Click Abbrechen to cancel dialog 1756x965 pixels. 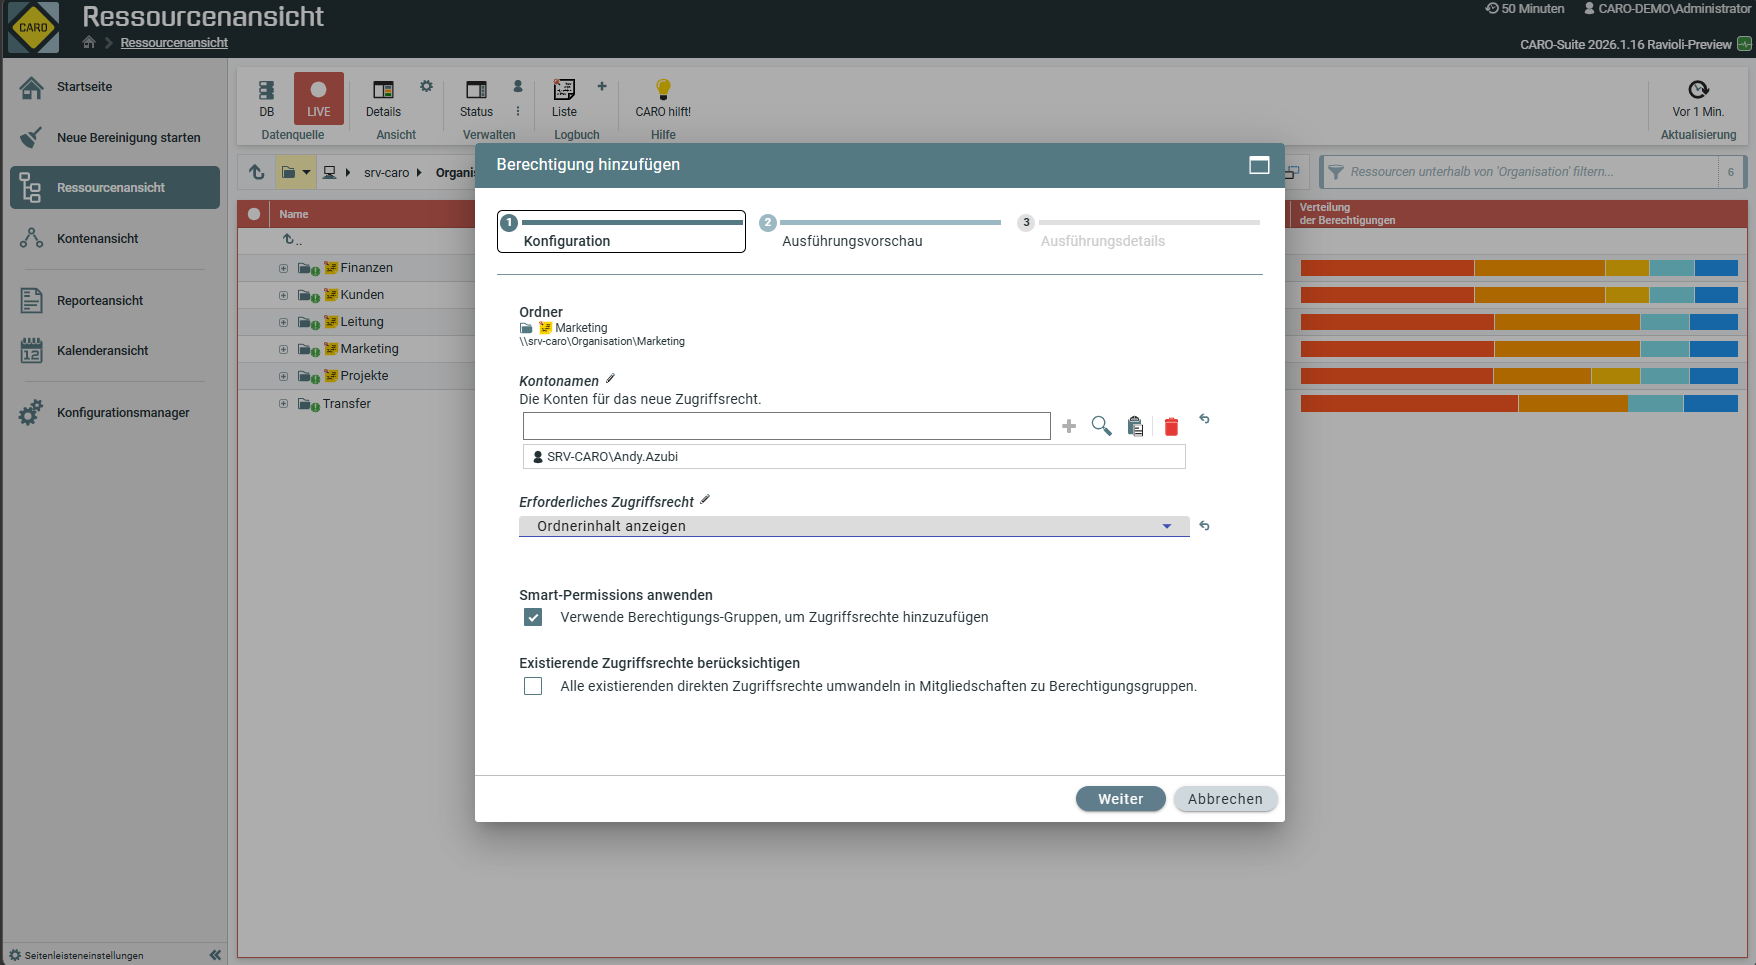pos(1225,799)
